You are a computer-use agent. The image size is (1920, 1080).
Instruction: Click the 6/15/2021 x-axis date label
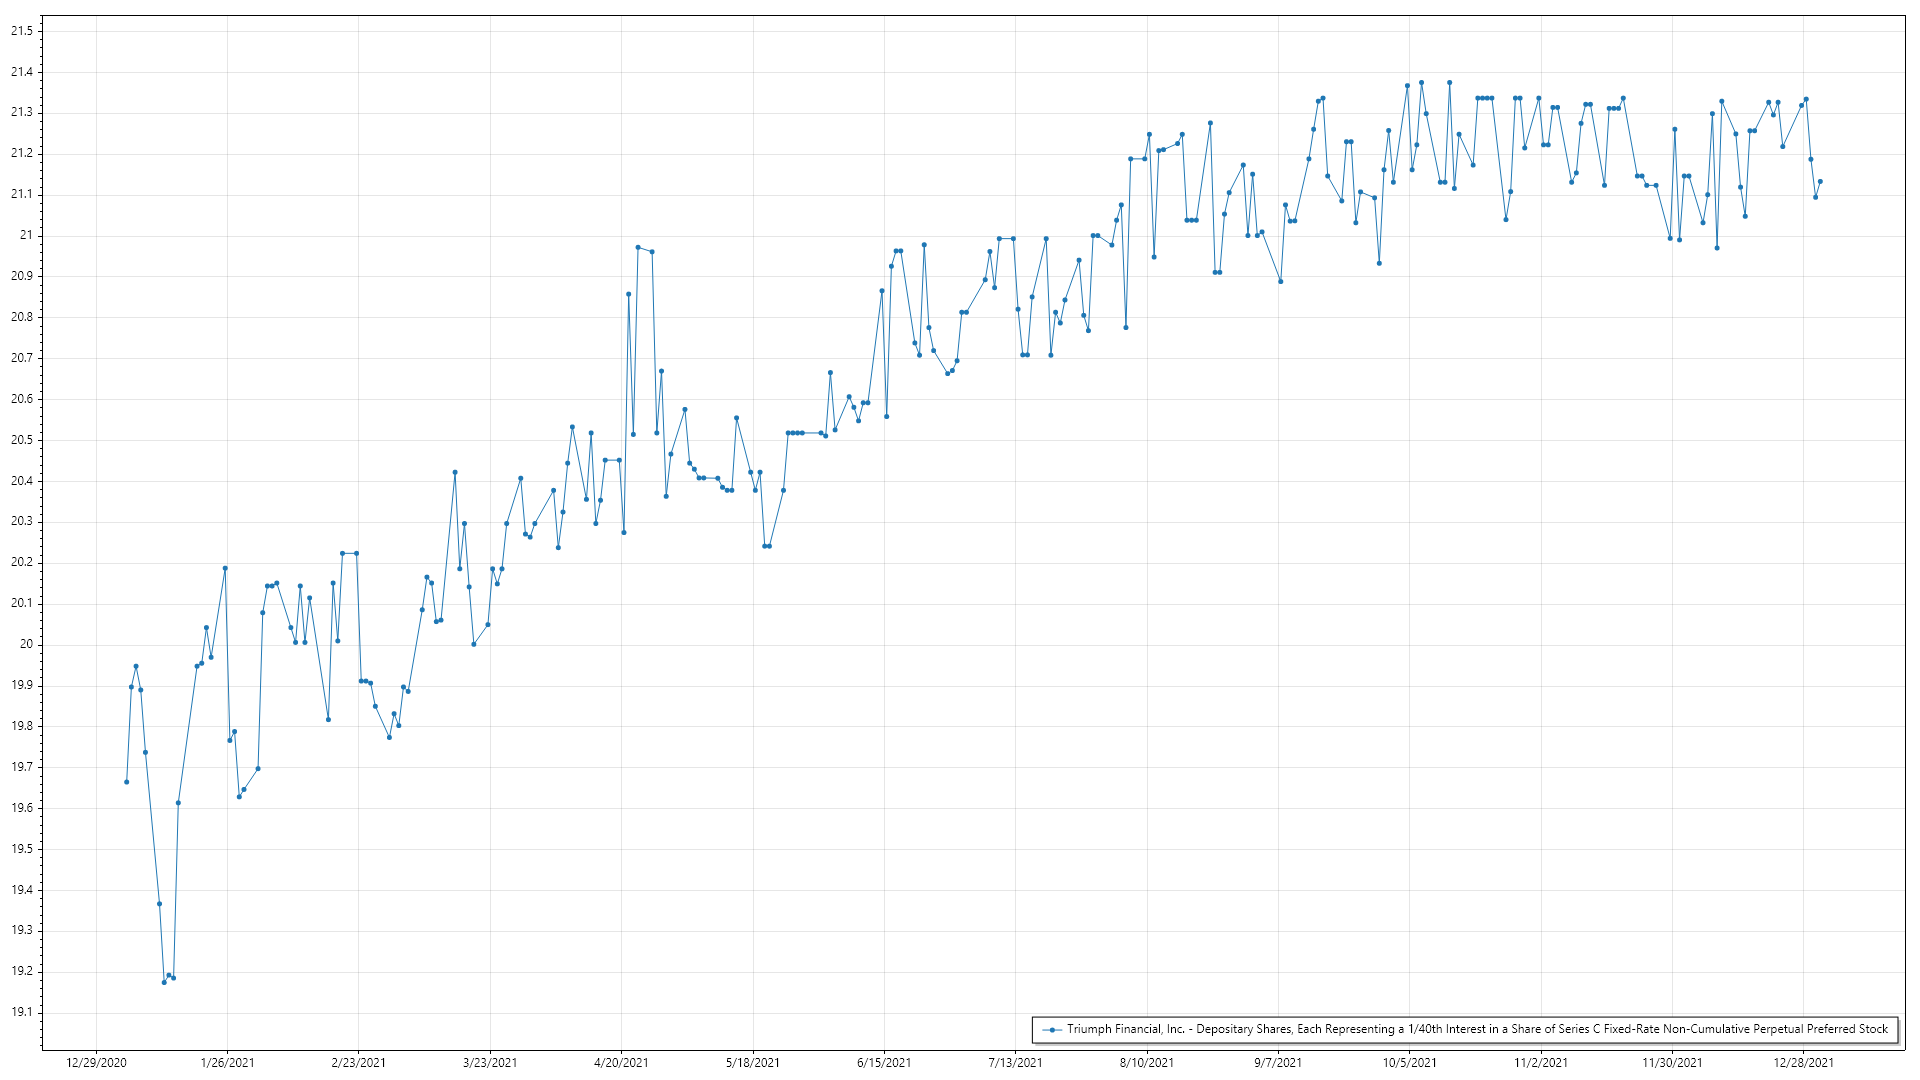pos(884,1062)
